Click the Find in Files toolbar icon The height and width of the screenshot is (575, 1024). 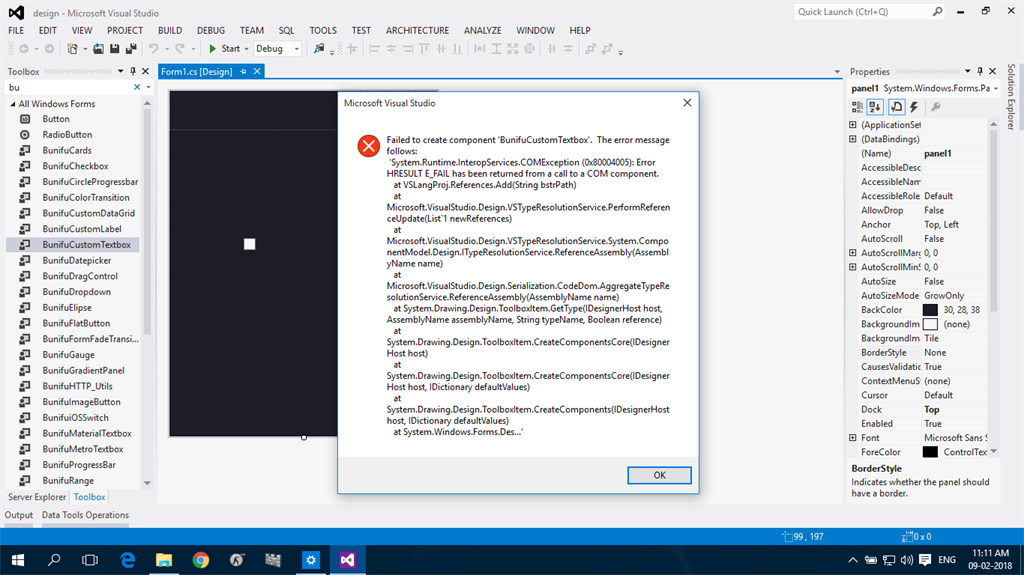(319, 49)
